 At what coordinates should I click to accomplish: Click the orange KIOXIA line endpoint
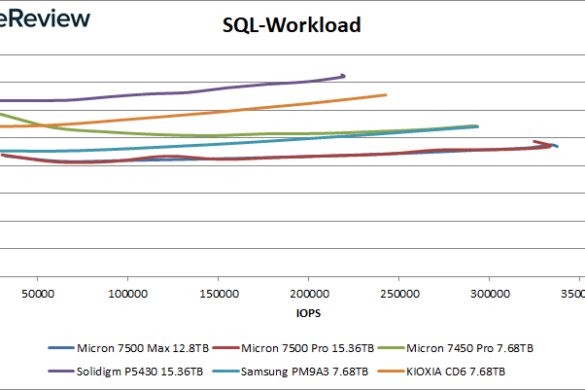(x=385, y=95)
